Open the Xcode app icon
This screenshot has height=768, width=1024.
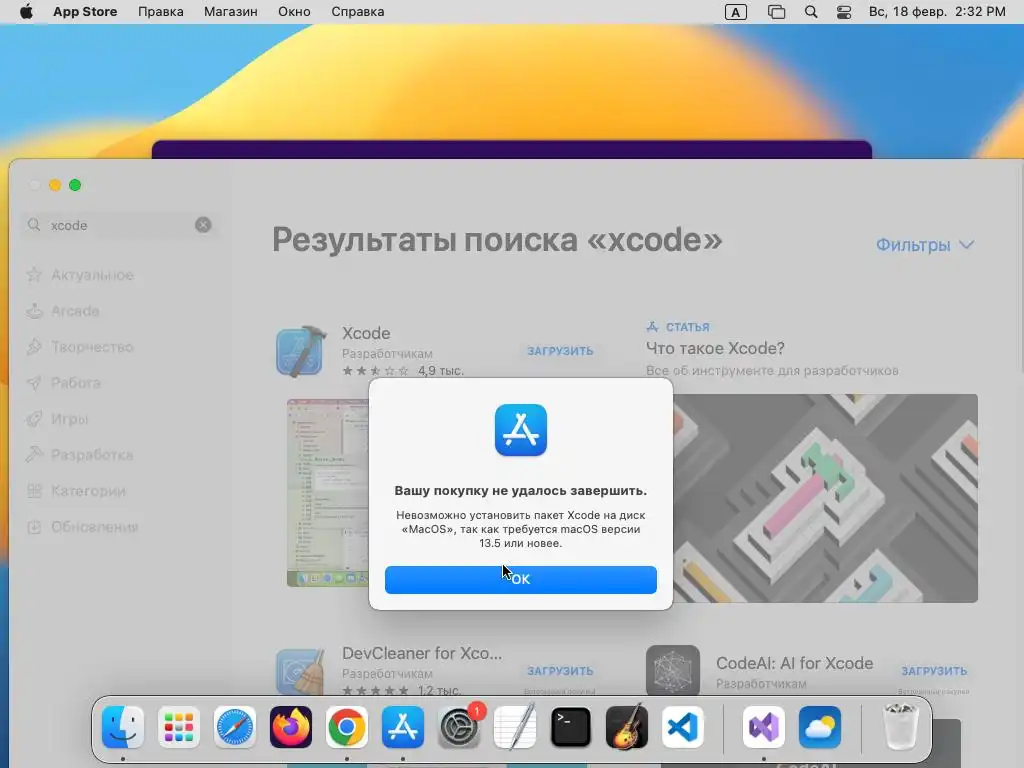[x=301, y=351]
